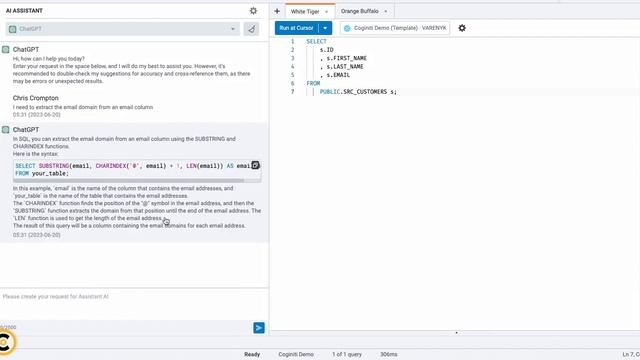The width and height of the screenshot is (640, 360).
Task: Open Coginiti Demo connection selector
Action: tap(395, 28)
